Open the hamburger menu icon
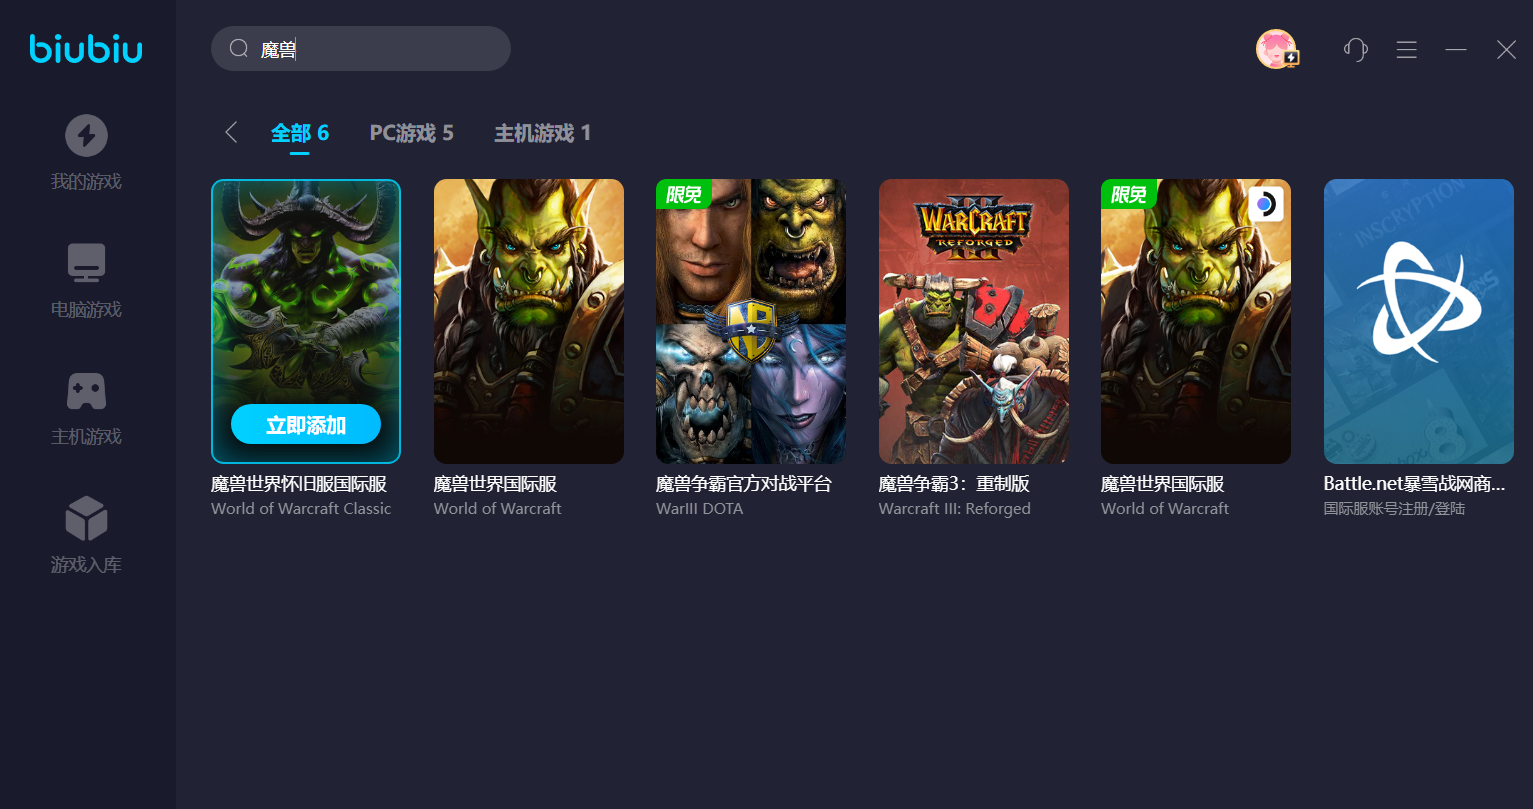 click(1407, 49)
